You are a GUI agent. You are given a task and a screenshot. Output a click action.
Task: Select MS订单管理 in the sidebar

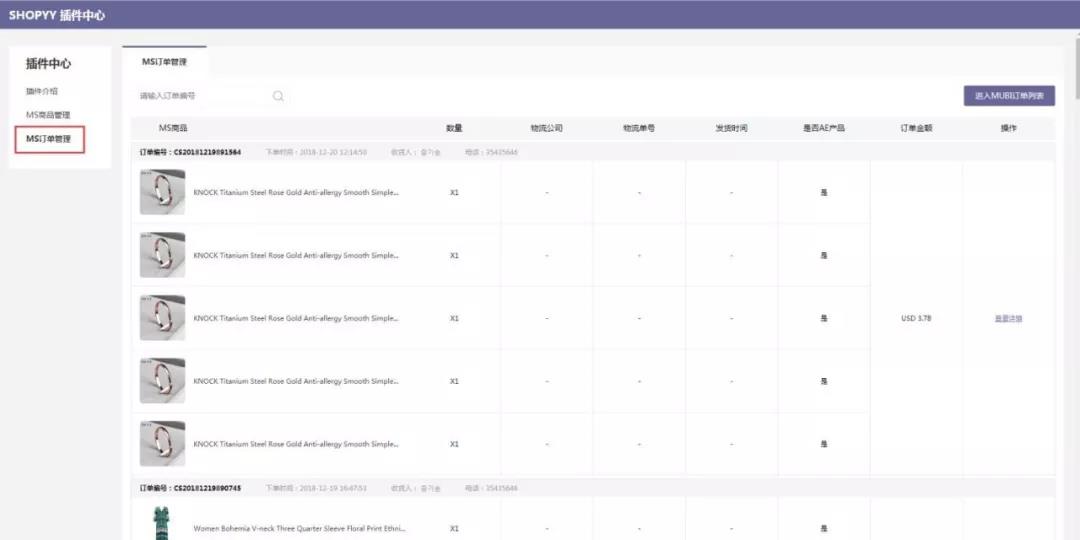coord(50,139)
